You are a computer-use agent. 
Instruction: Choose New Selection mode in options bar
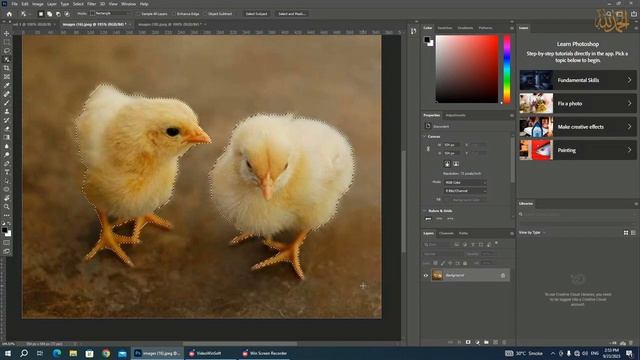pyautogui.click(x=41, y=14)
